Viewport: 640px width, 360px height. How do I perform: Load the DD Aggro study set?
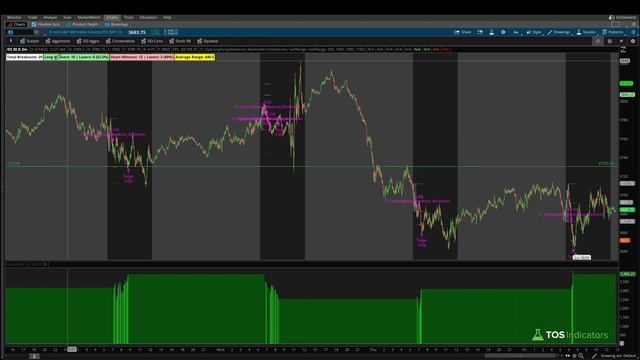tap(88, 41)
